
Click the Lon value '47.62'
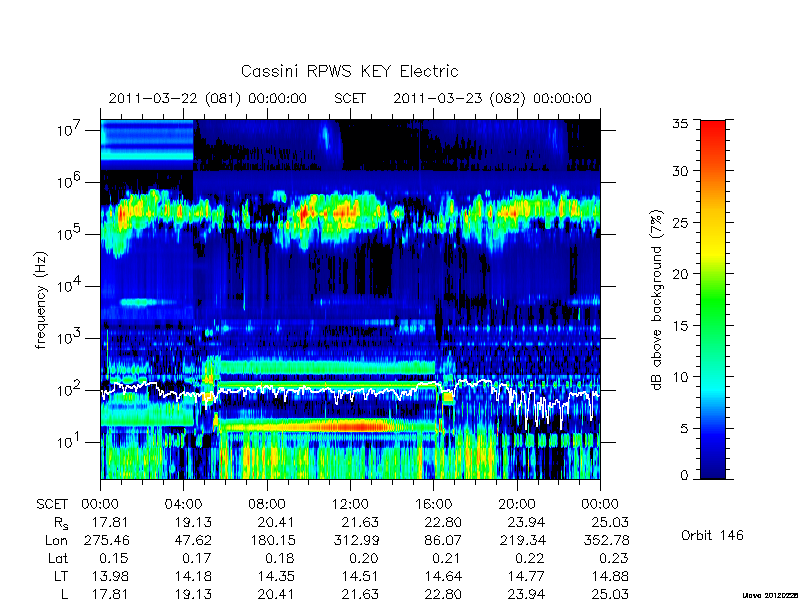(x=193, y=540)
